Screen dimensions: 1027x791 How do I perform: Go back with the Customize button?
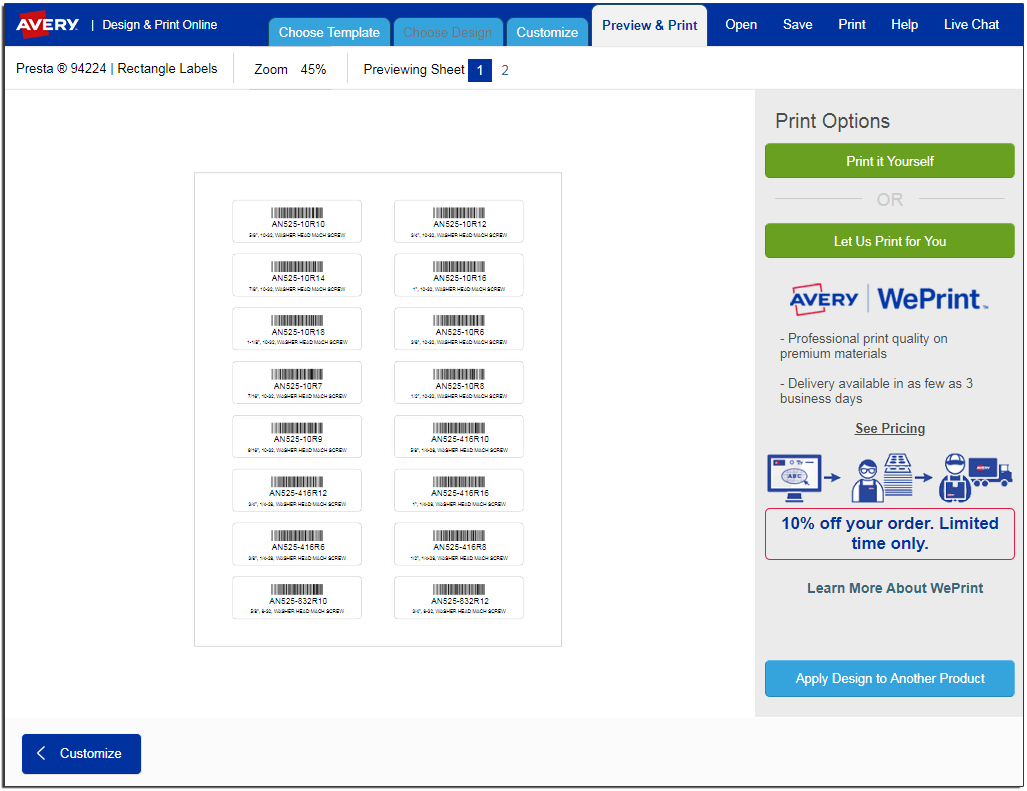click(x=81, y=754)
